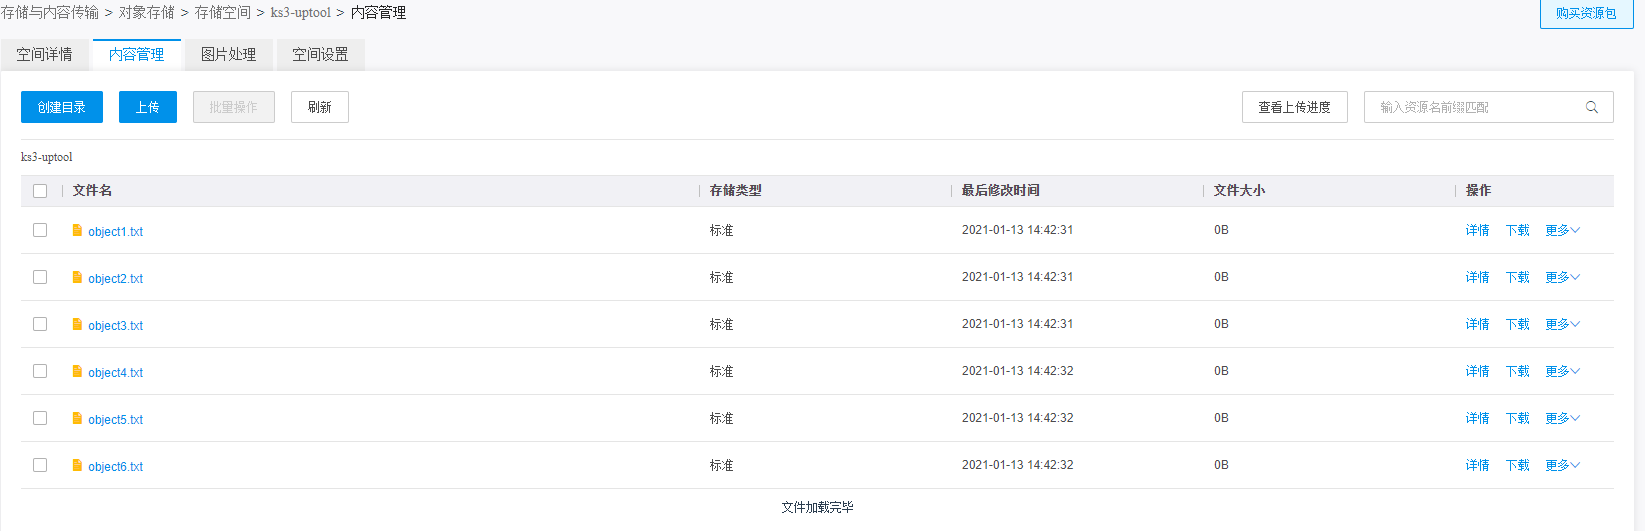Click the file icon beside object5.txt
Viewport: 1645px width, 531px height.
(x=77, y=418)
